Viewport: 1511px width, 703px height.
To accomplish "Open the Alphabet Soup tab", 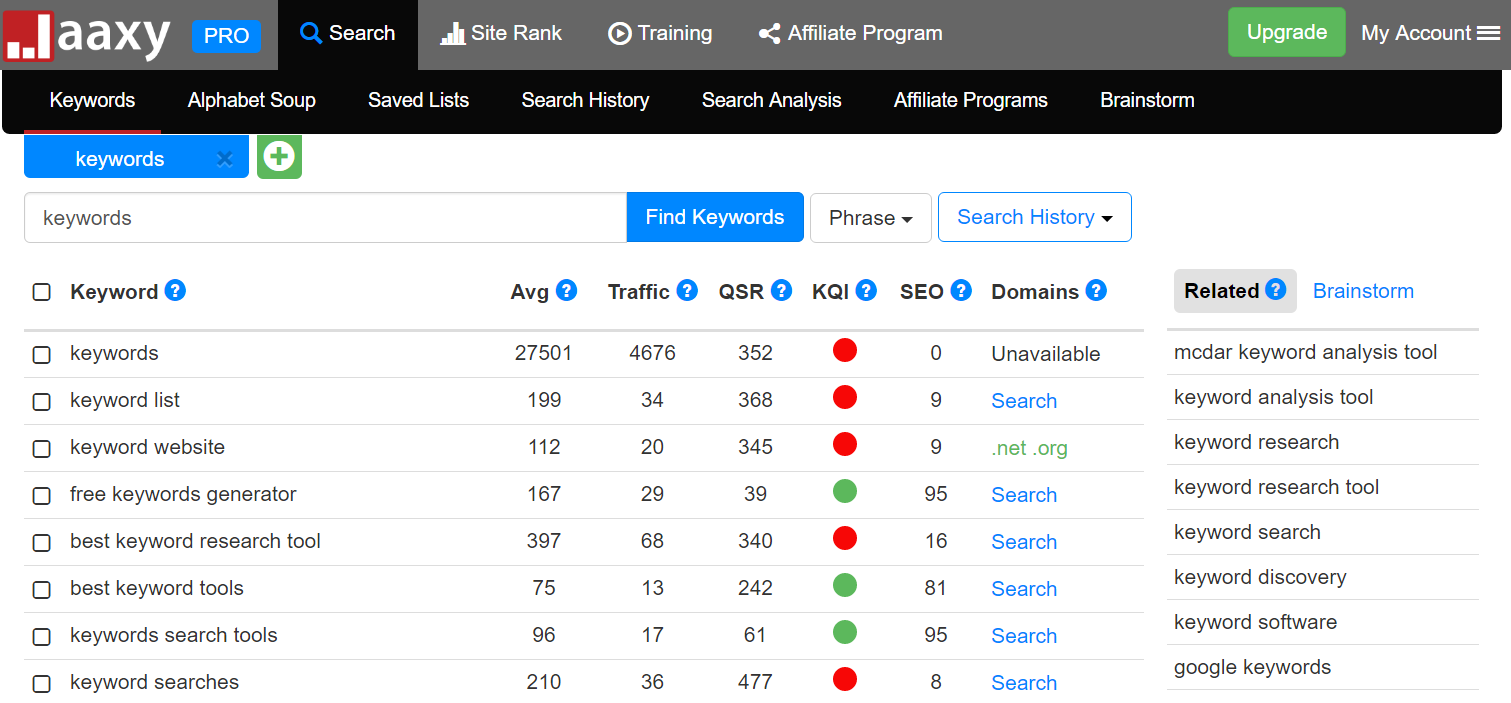I will (252, 100).
